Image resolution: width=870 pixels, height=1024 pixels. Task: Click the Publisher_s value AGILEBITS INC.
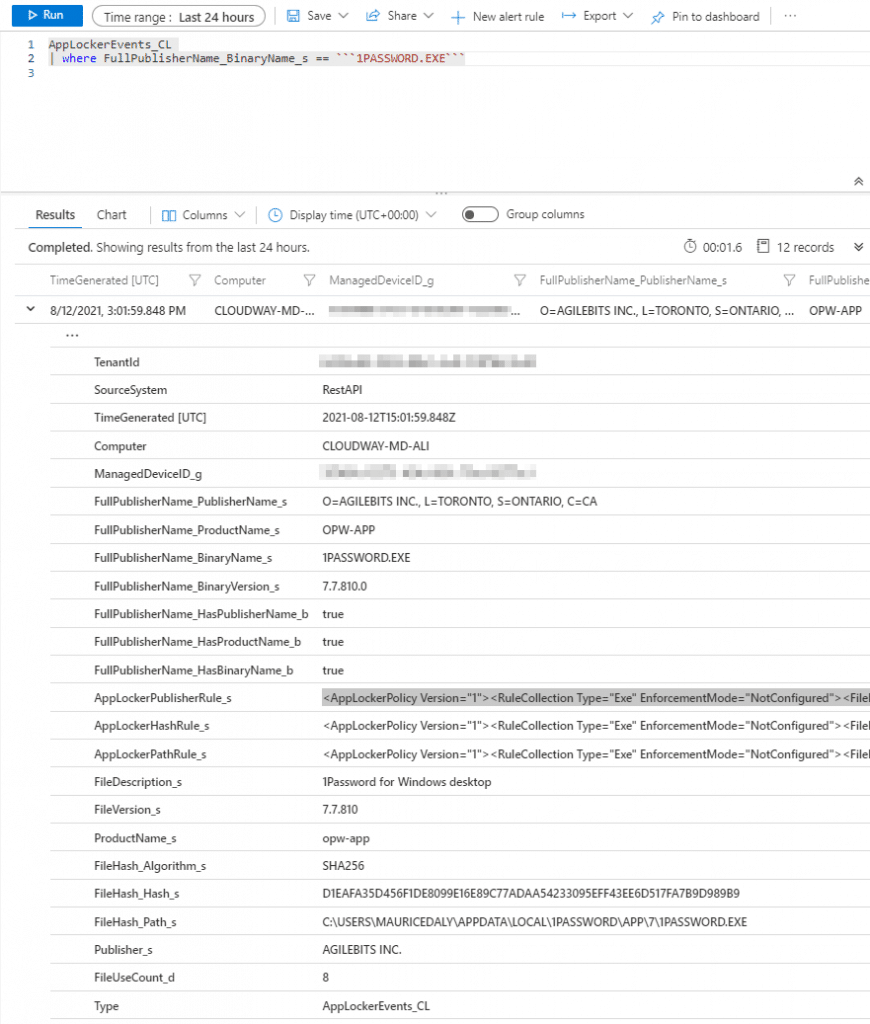click(x=362, y=950)
